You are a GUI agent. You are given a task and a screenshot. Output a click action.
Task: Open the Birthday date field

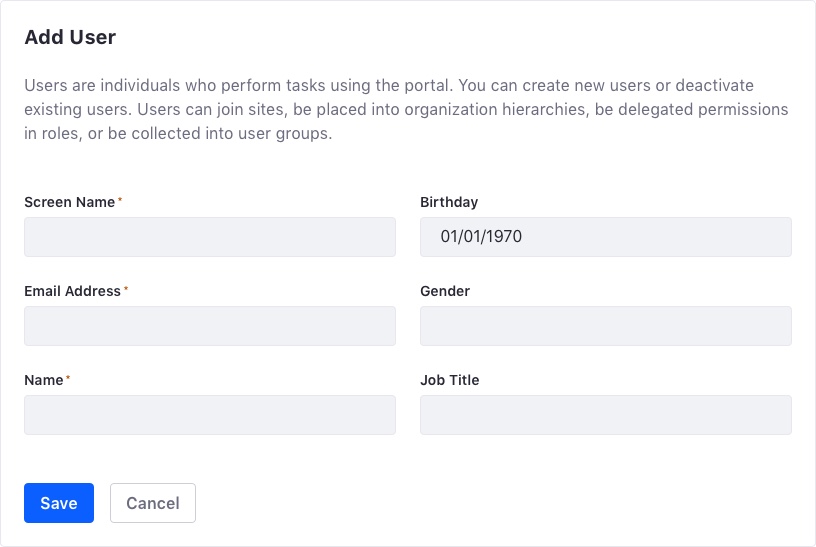[605, 237]
